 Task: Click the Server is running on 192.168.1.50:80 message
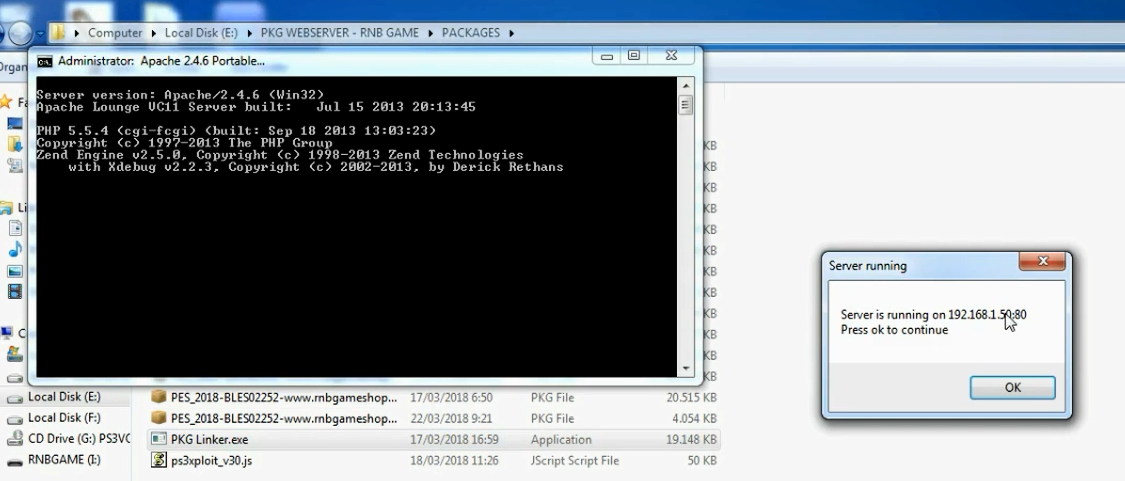(933, 314)
